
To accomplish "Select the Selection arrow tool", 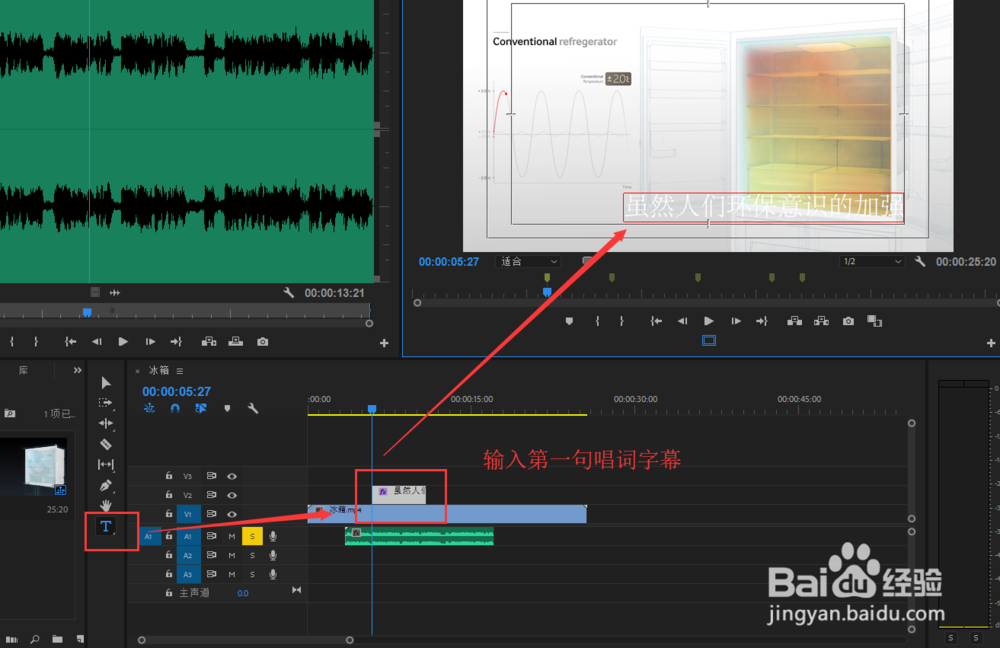I will 106,383.
